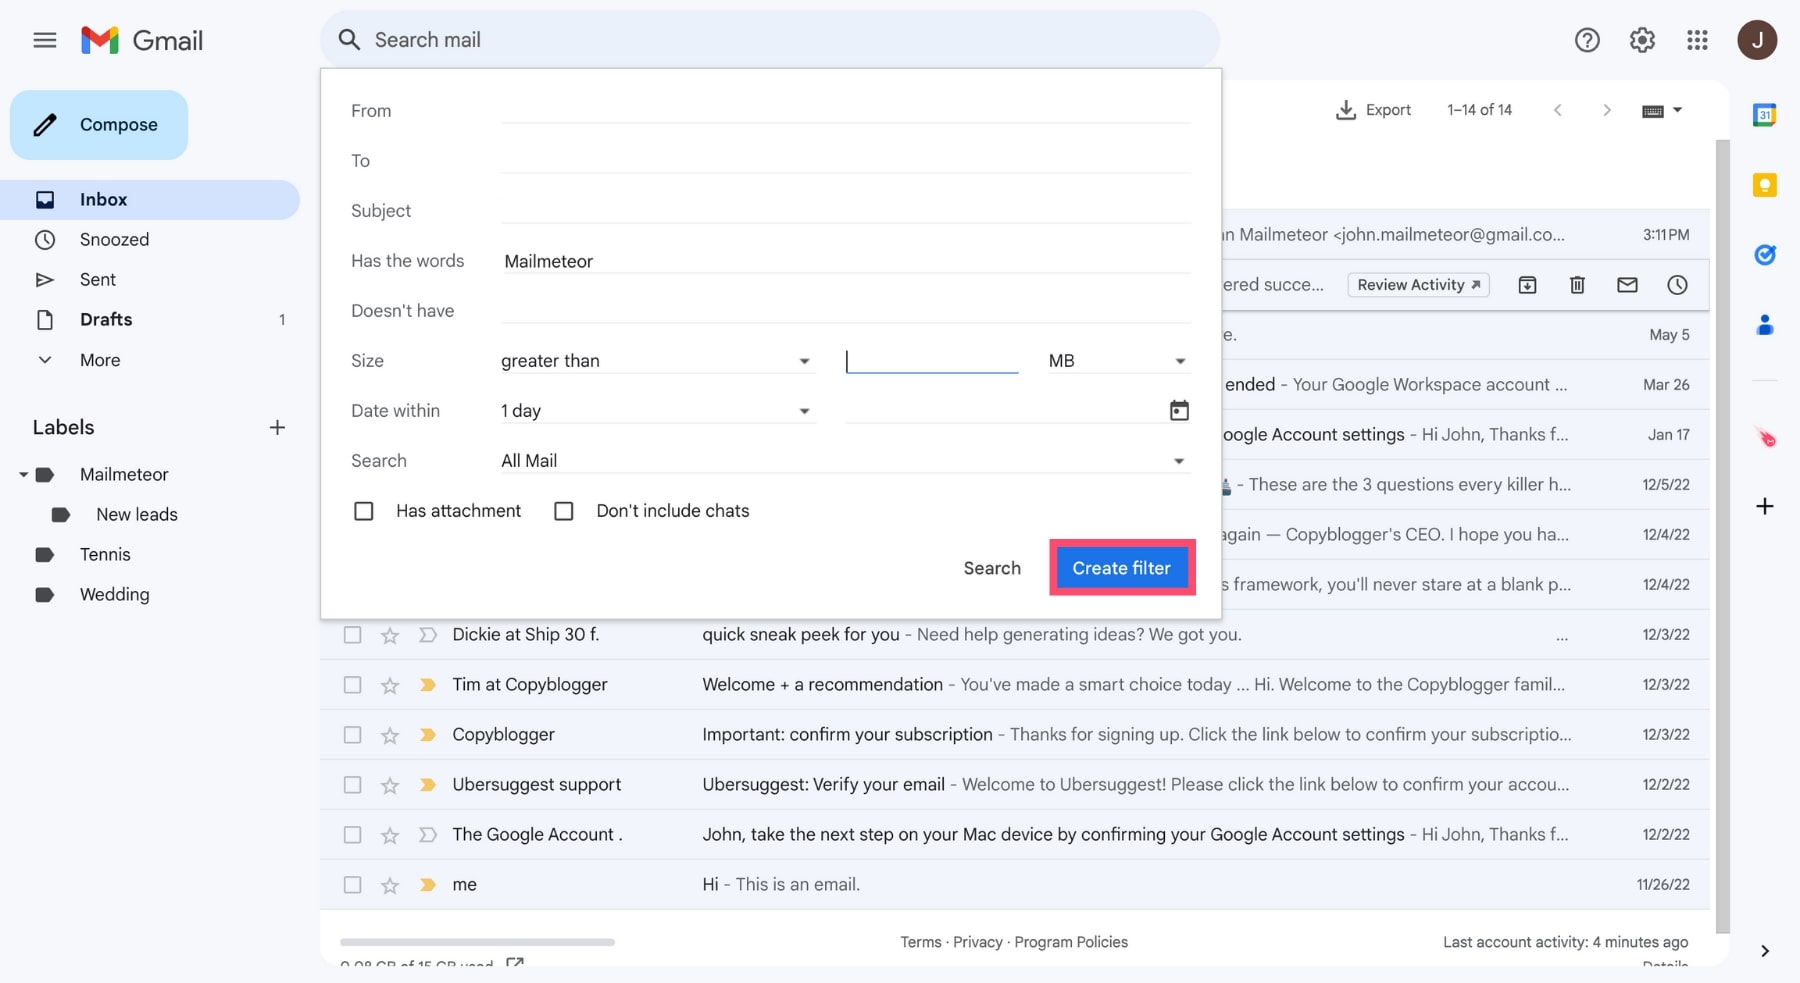Click the create new label plus icon
1800x983 pixels.
(x=277, y=428)
